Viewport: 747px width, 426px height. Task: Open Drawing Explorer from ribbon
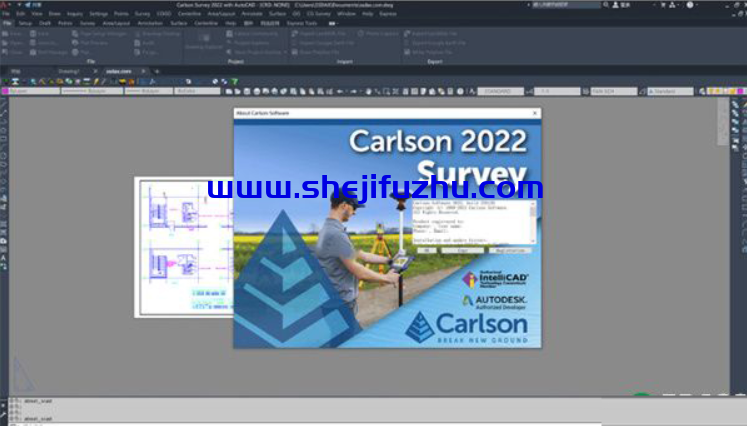click(x=204, y=42)
